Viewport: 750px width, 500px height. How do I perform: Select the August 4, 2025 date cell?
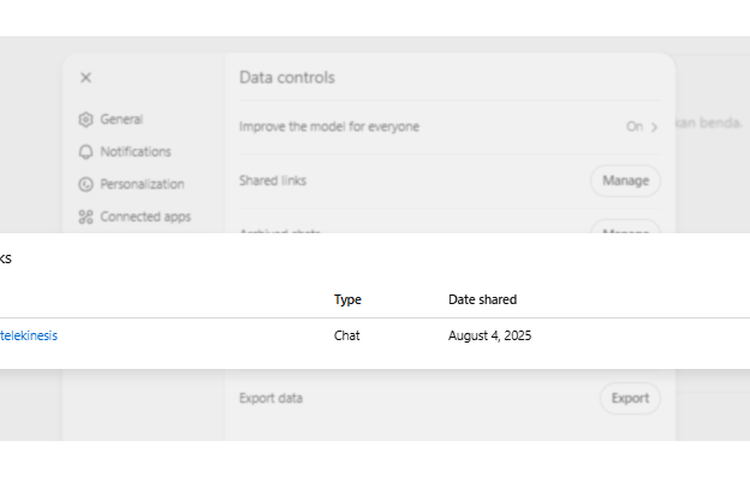tap(489, 336)
